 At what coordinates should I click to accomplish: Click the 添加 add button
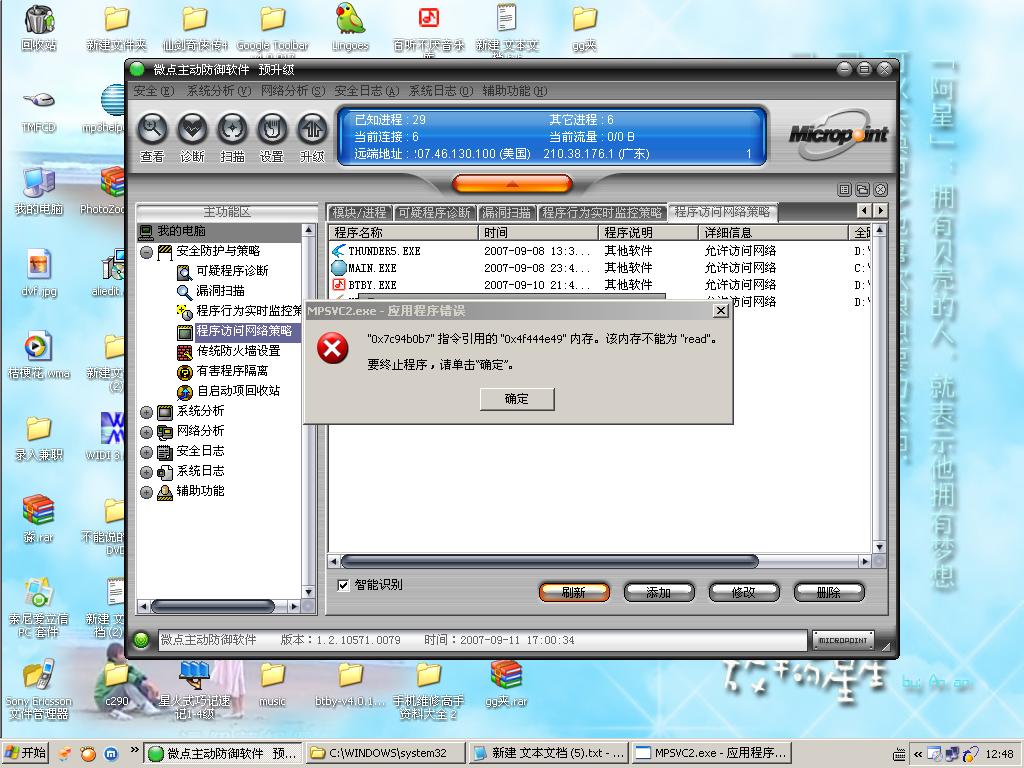coord(658,592)
